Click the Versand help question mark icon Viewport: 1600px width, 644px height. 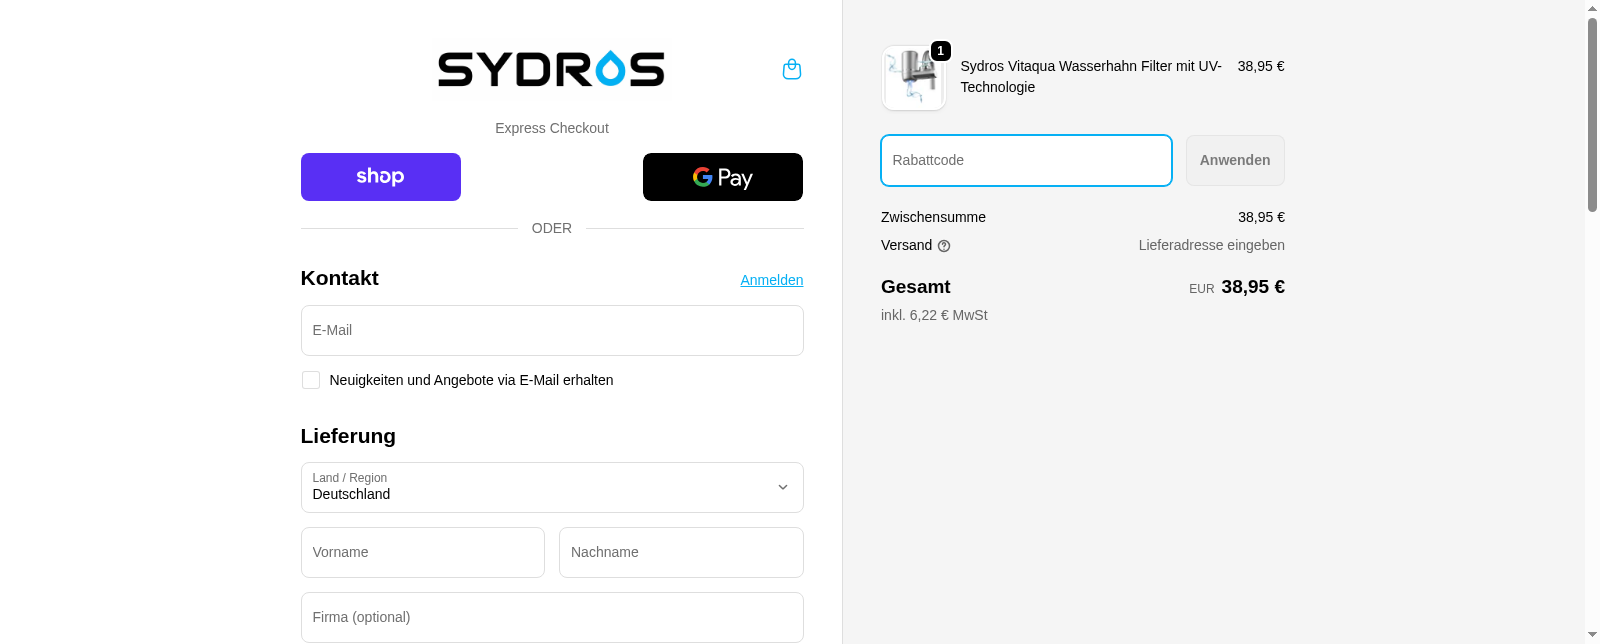coord(944,246)
